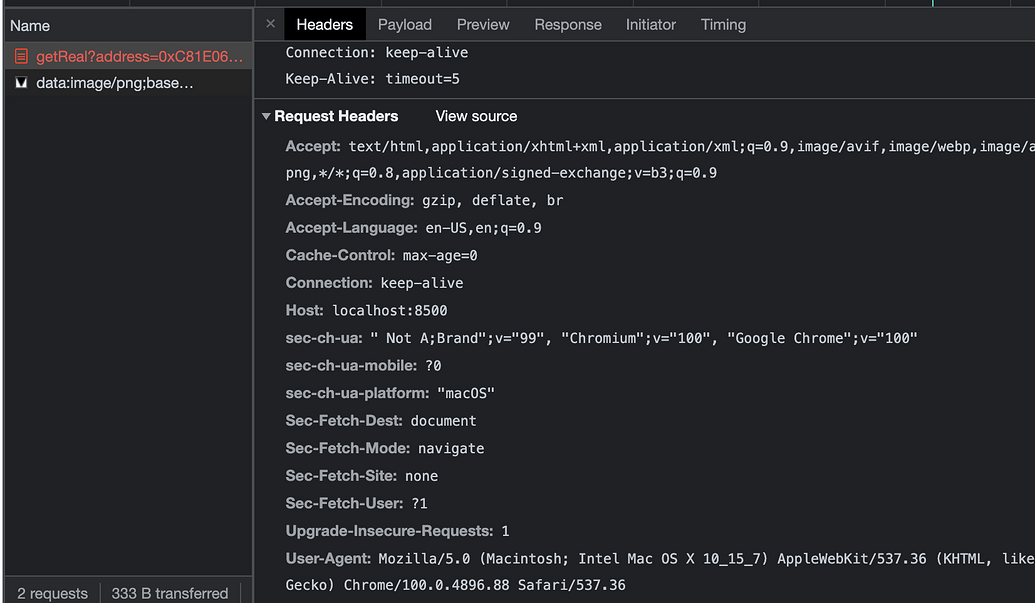This screenshot has height=603, width=1035.
Task: Click the 333 B transferred status text
Action: [x=169, y=593]
